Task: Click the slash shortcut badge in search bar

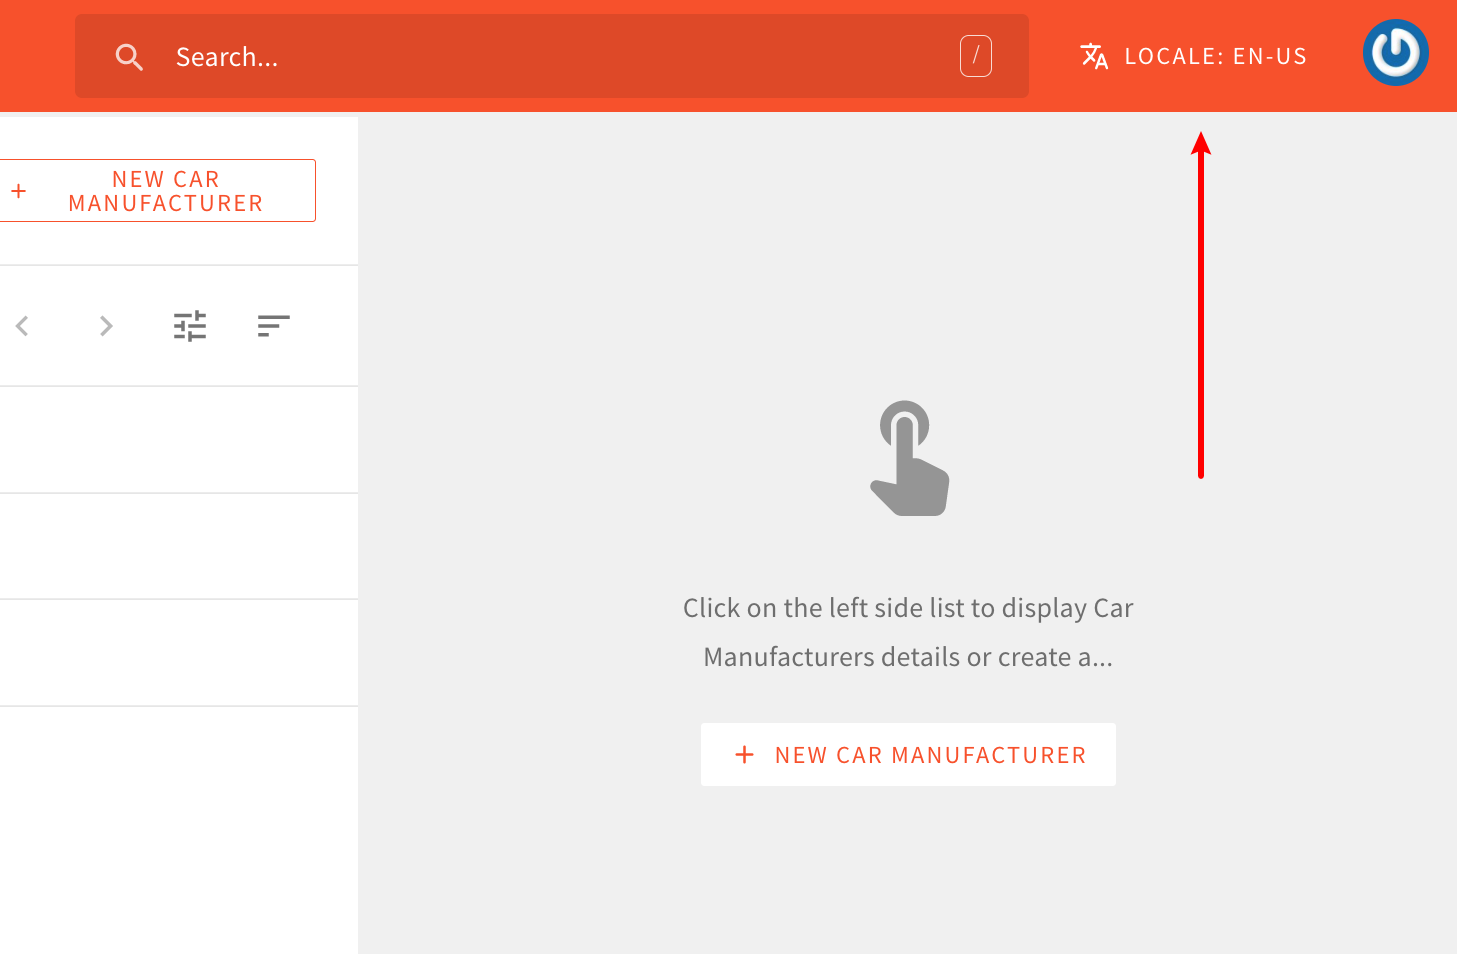Action: [976, 56]
